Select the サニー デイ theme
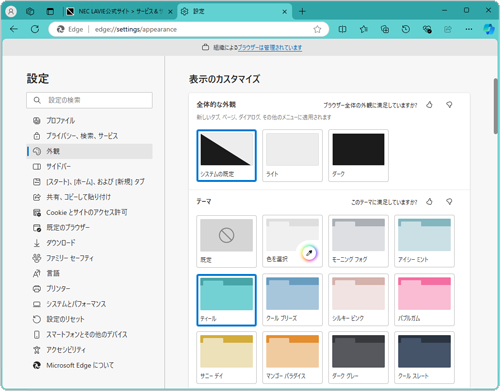Screen dimensions: 500x391 (x=226, y=358)
